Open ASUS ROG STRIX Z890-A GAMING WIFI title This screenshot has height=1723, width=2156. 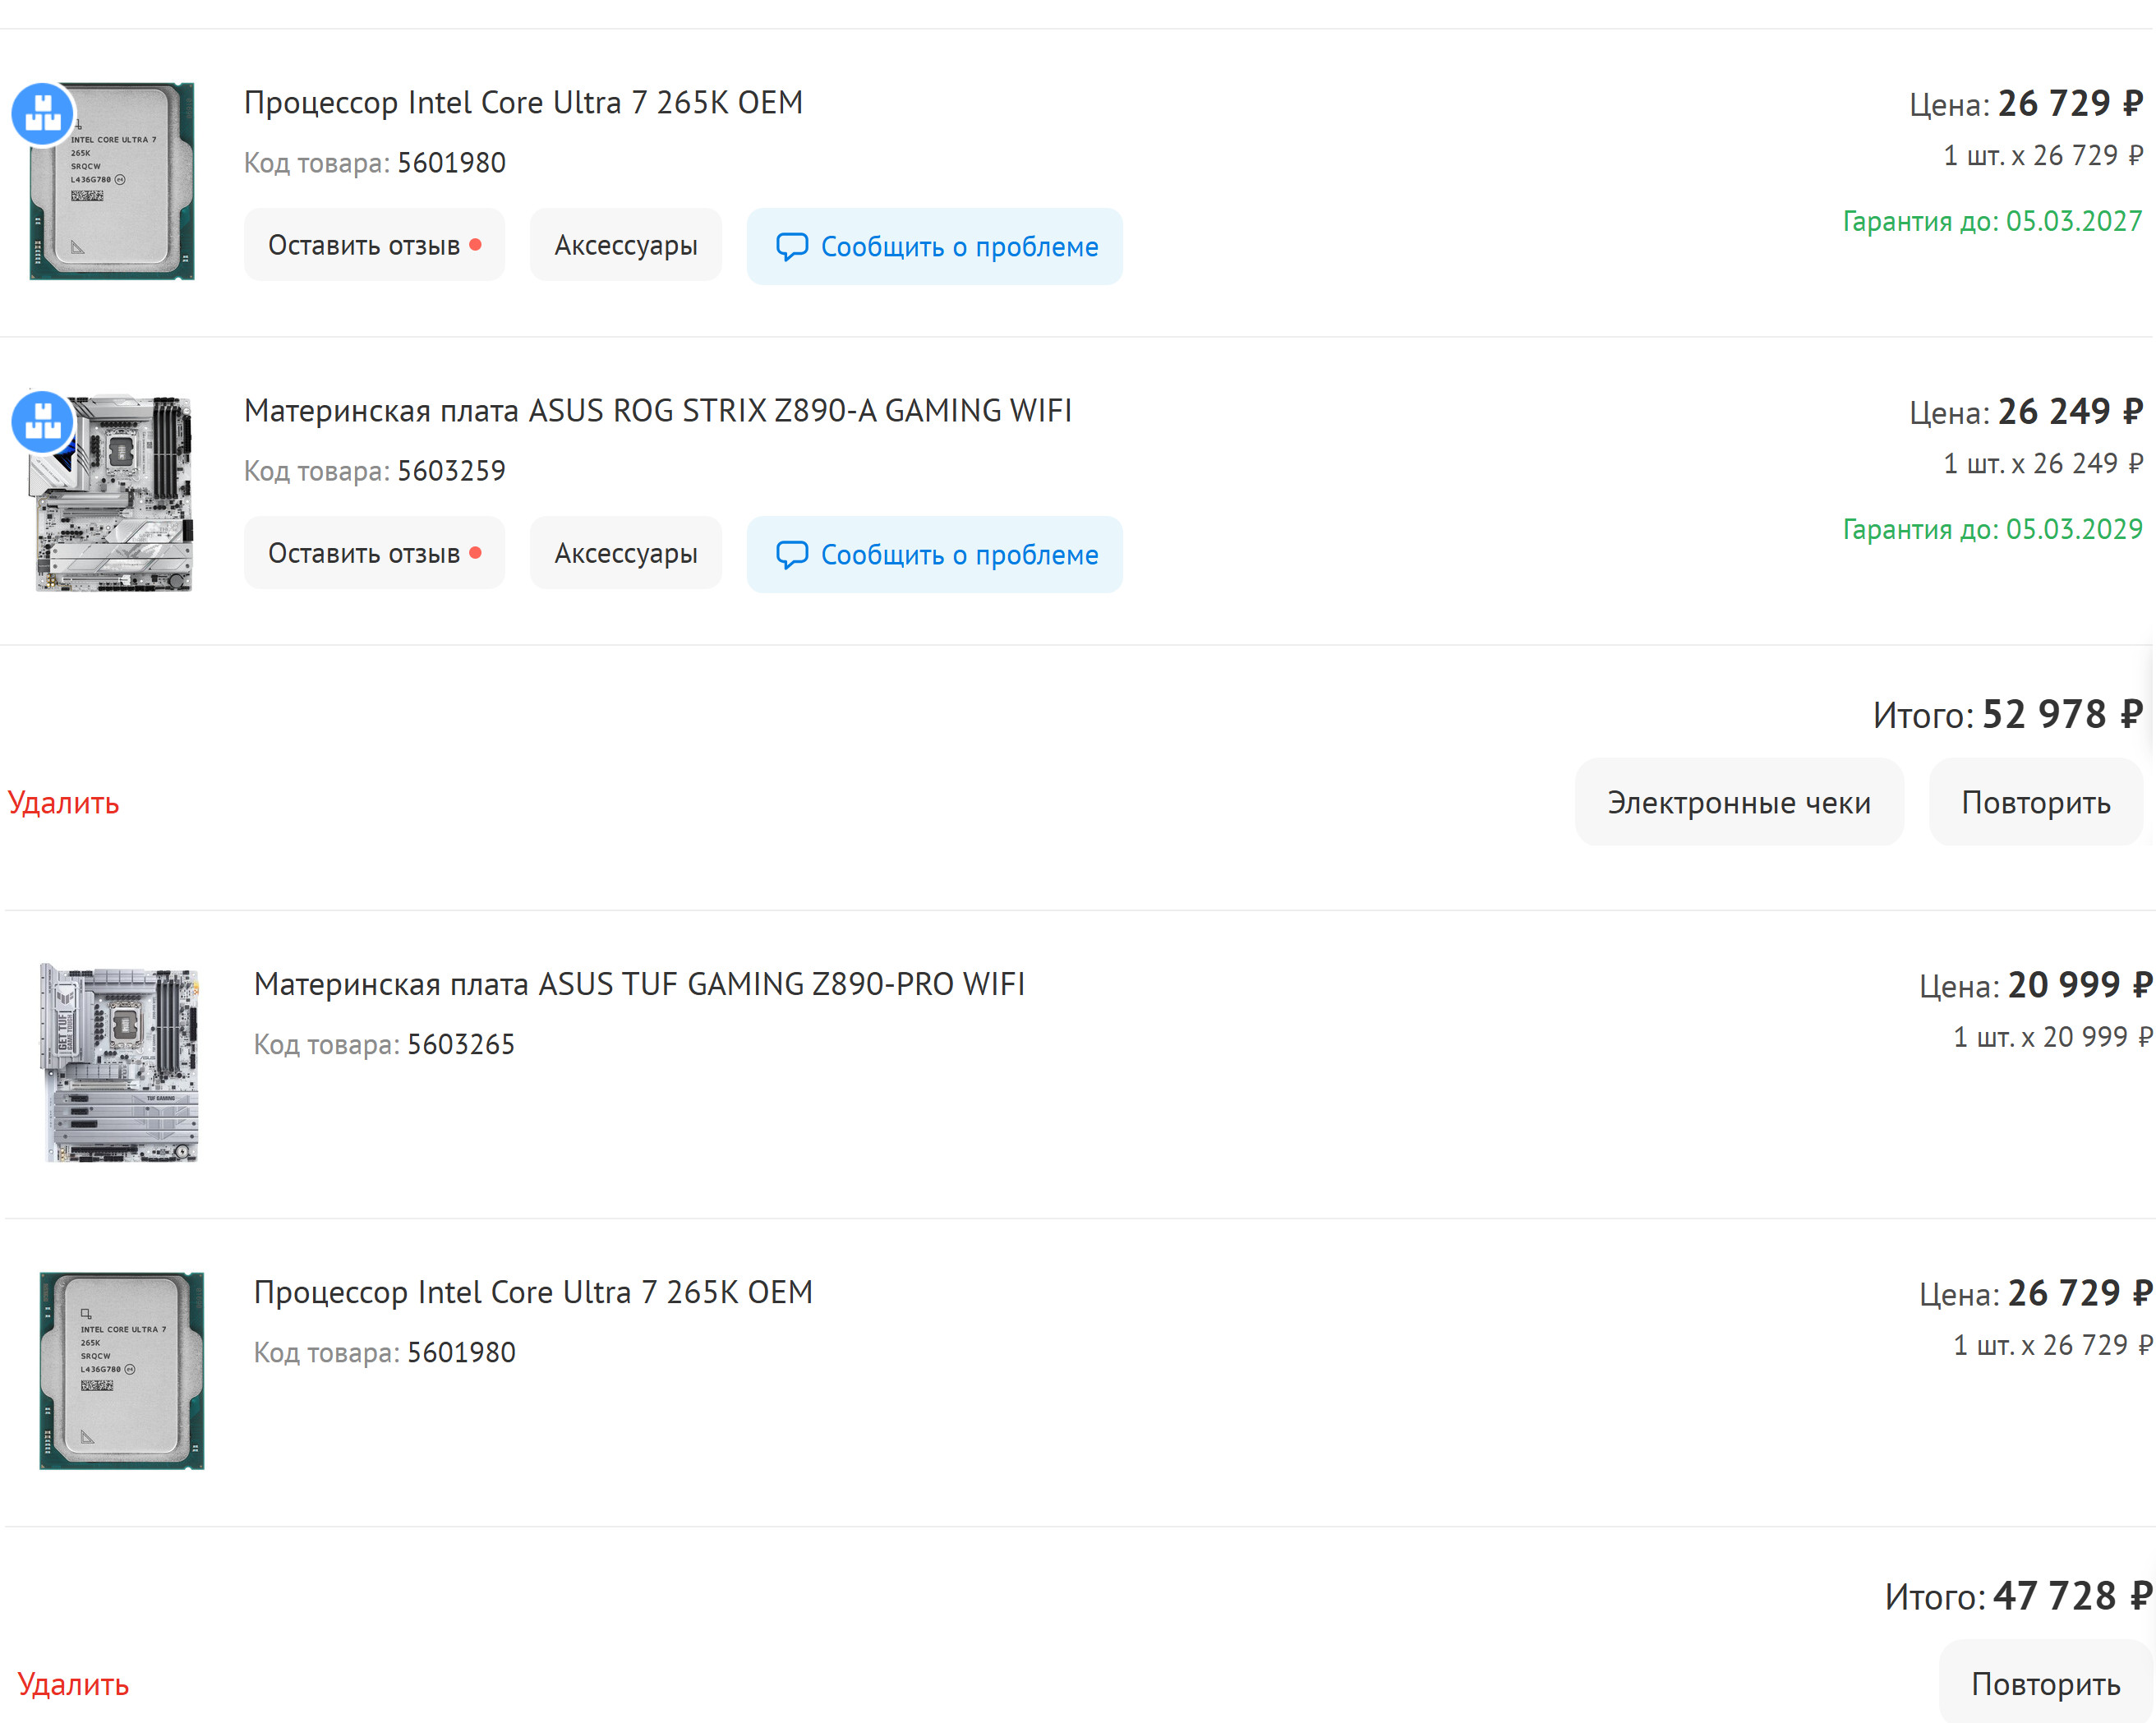point(657,410)
